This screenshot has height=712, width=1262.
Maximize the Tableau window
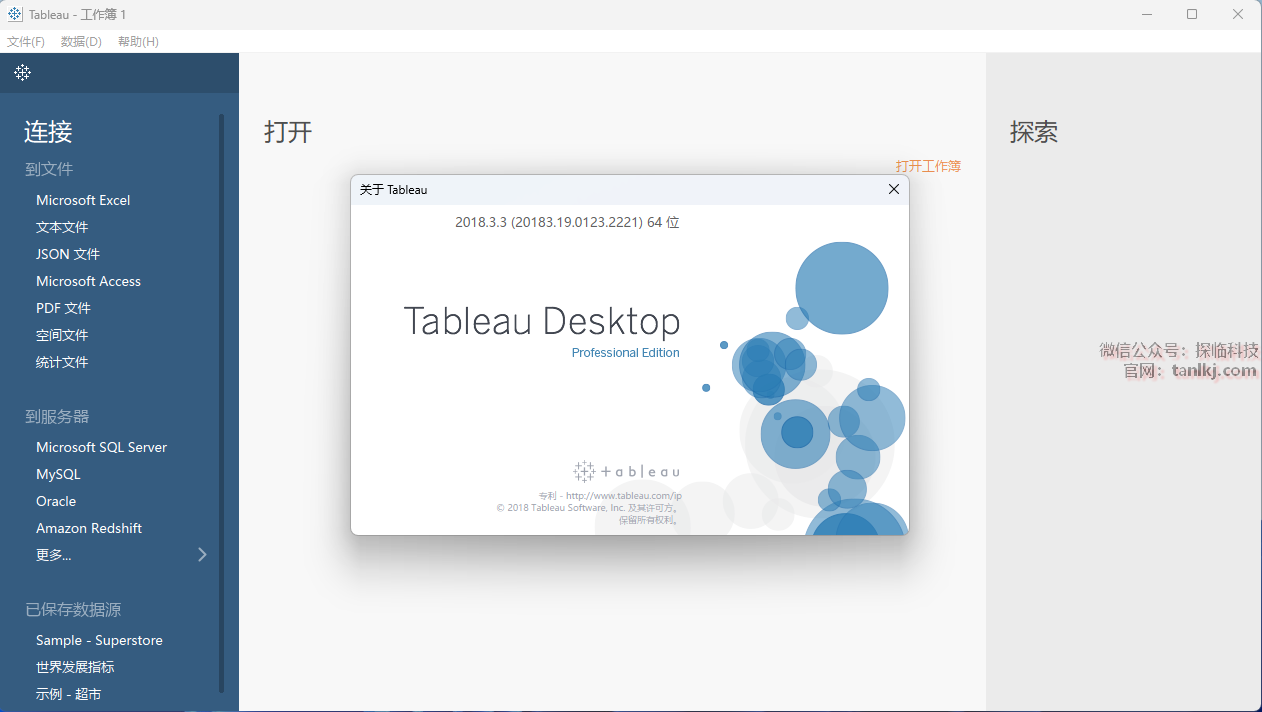coord(1192,14)
